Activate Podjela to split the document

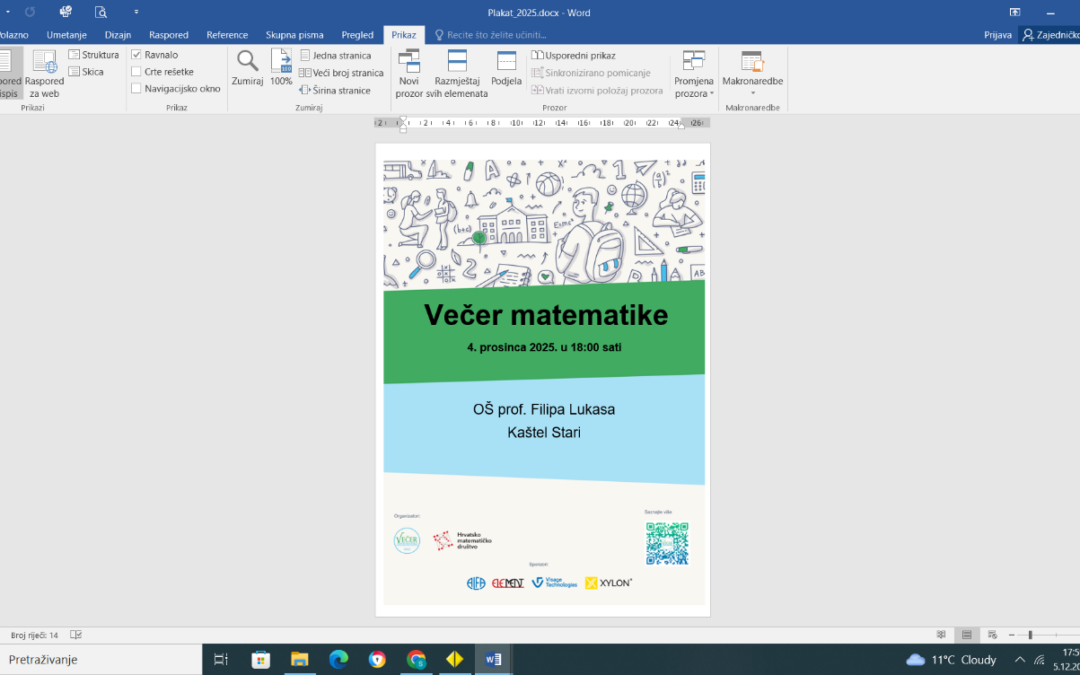pos(506,70)
